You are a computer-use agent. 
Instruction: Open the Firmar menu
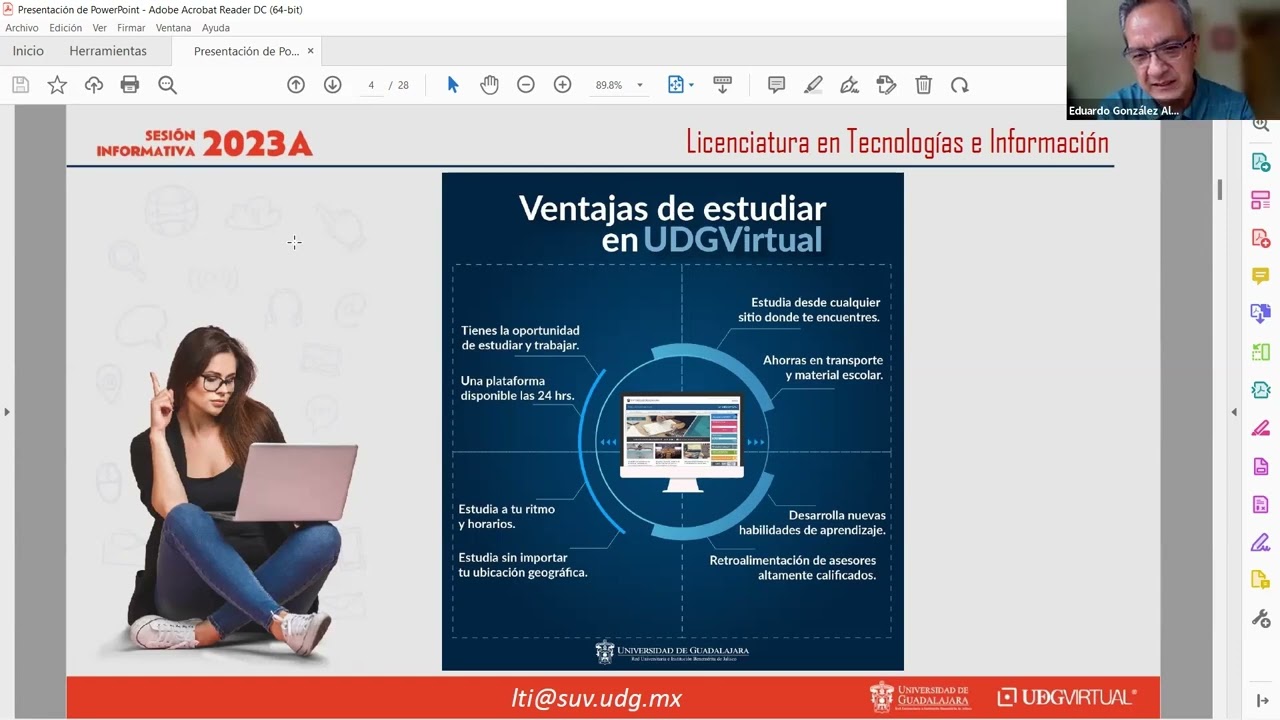(131, 28)
